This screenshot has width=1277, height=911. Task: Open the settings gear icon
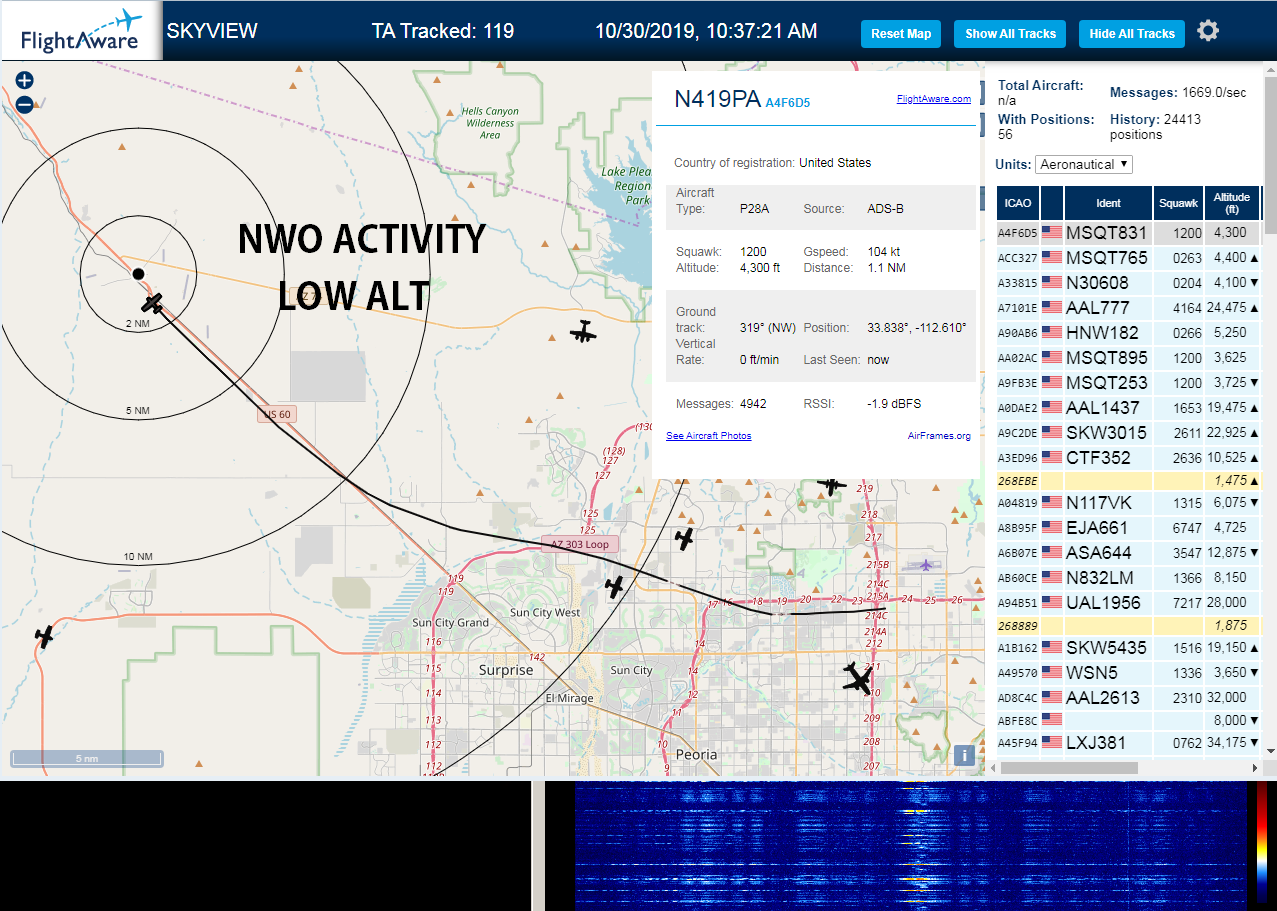[1208, 31]
